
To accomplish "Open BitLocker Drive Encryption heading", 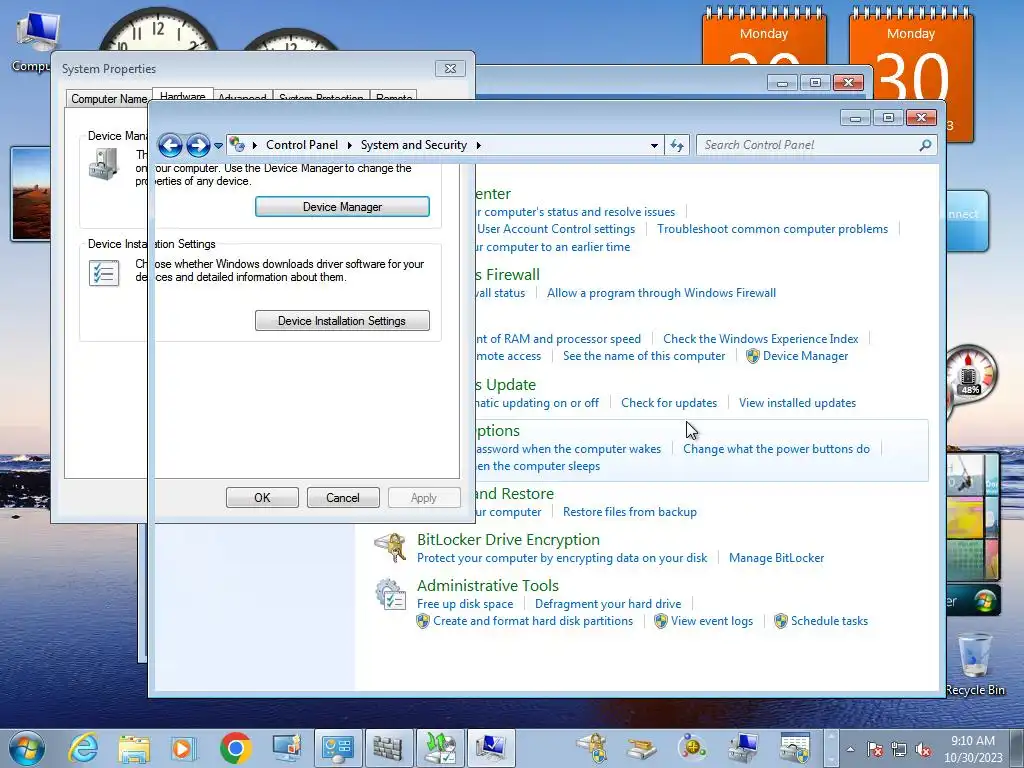I will click(x=508, y=539).
